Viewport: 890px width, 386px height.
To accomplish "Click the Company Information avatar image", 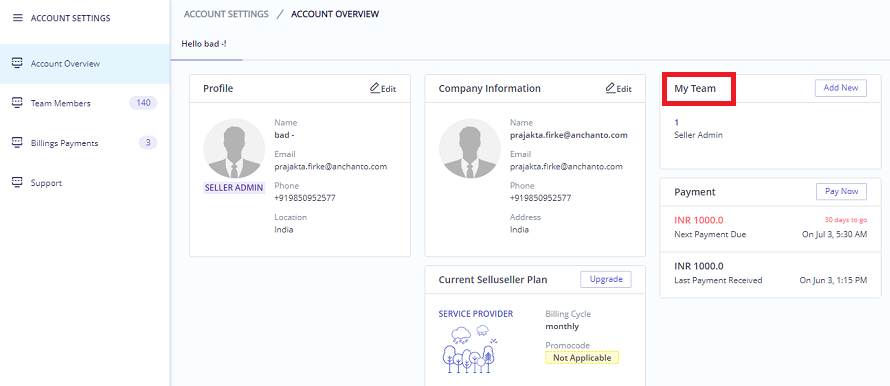I will [x=469, y=149].
